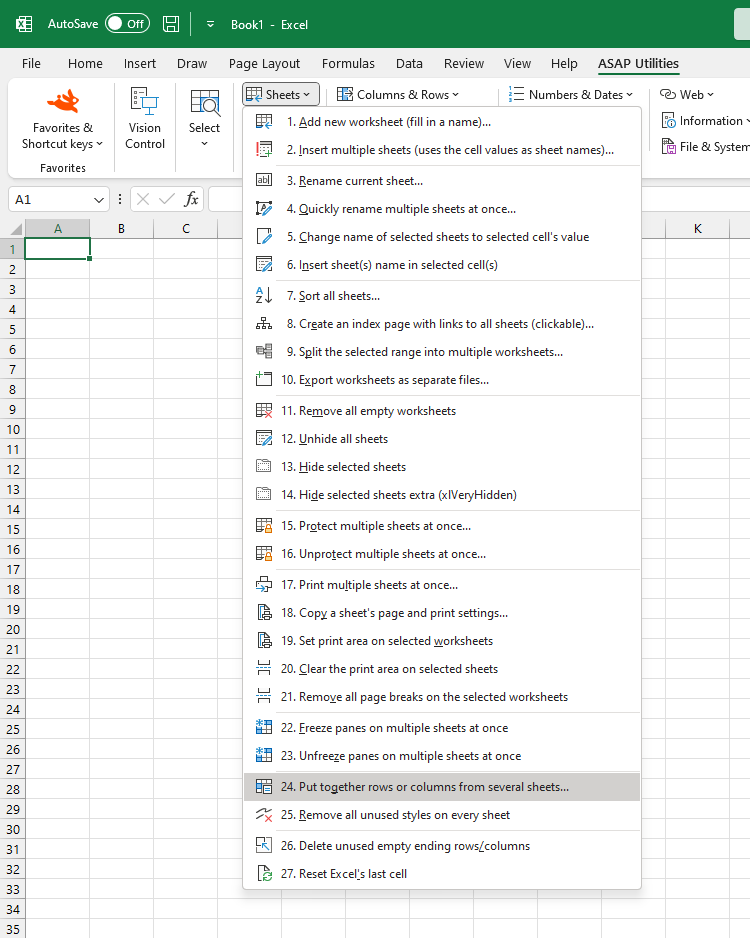Click the Insert multiple sheets icon
Viewport: 750px width, 938px height.
tap(264, 150)
